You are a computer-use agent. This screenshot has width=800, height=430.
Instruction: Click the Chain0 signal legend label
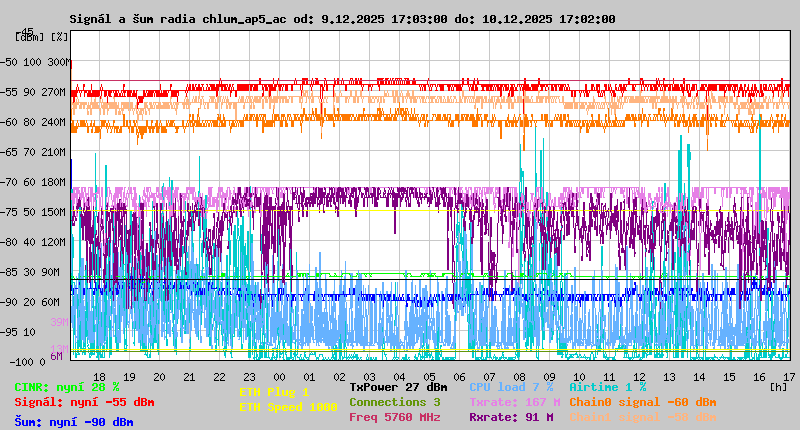tap(642, 402)
